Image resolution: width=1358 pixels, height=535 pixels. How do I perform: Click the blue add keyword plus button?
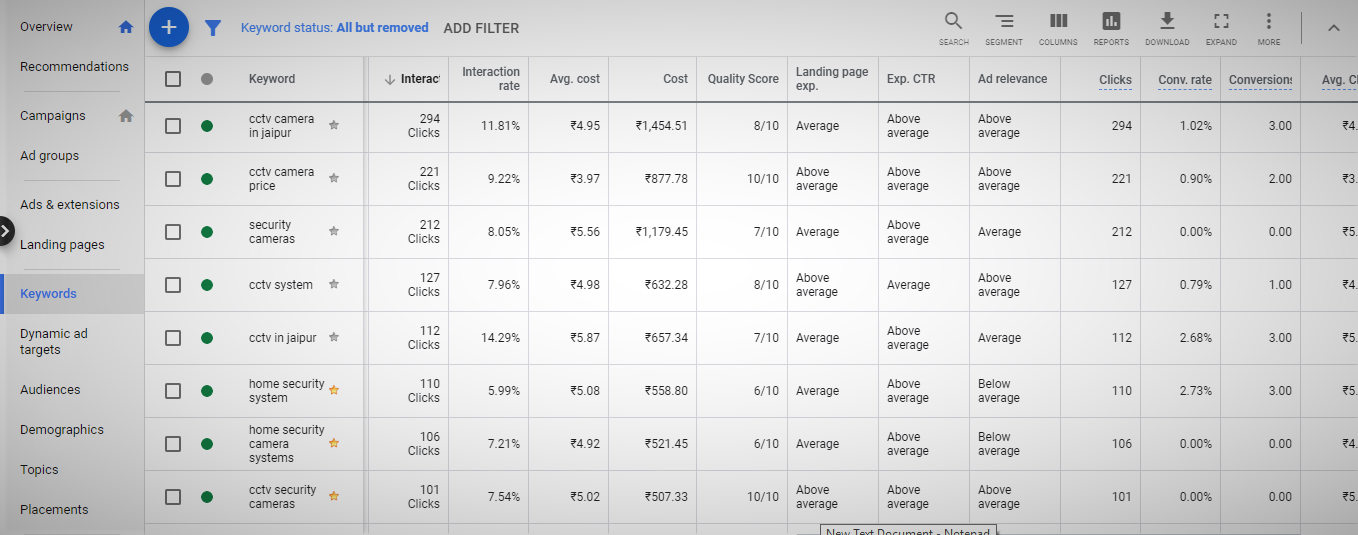click(x=169, y=27)
